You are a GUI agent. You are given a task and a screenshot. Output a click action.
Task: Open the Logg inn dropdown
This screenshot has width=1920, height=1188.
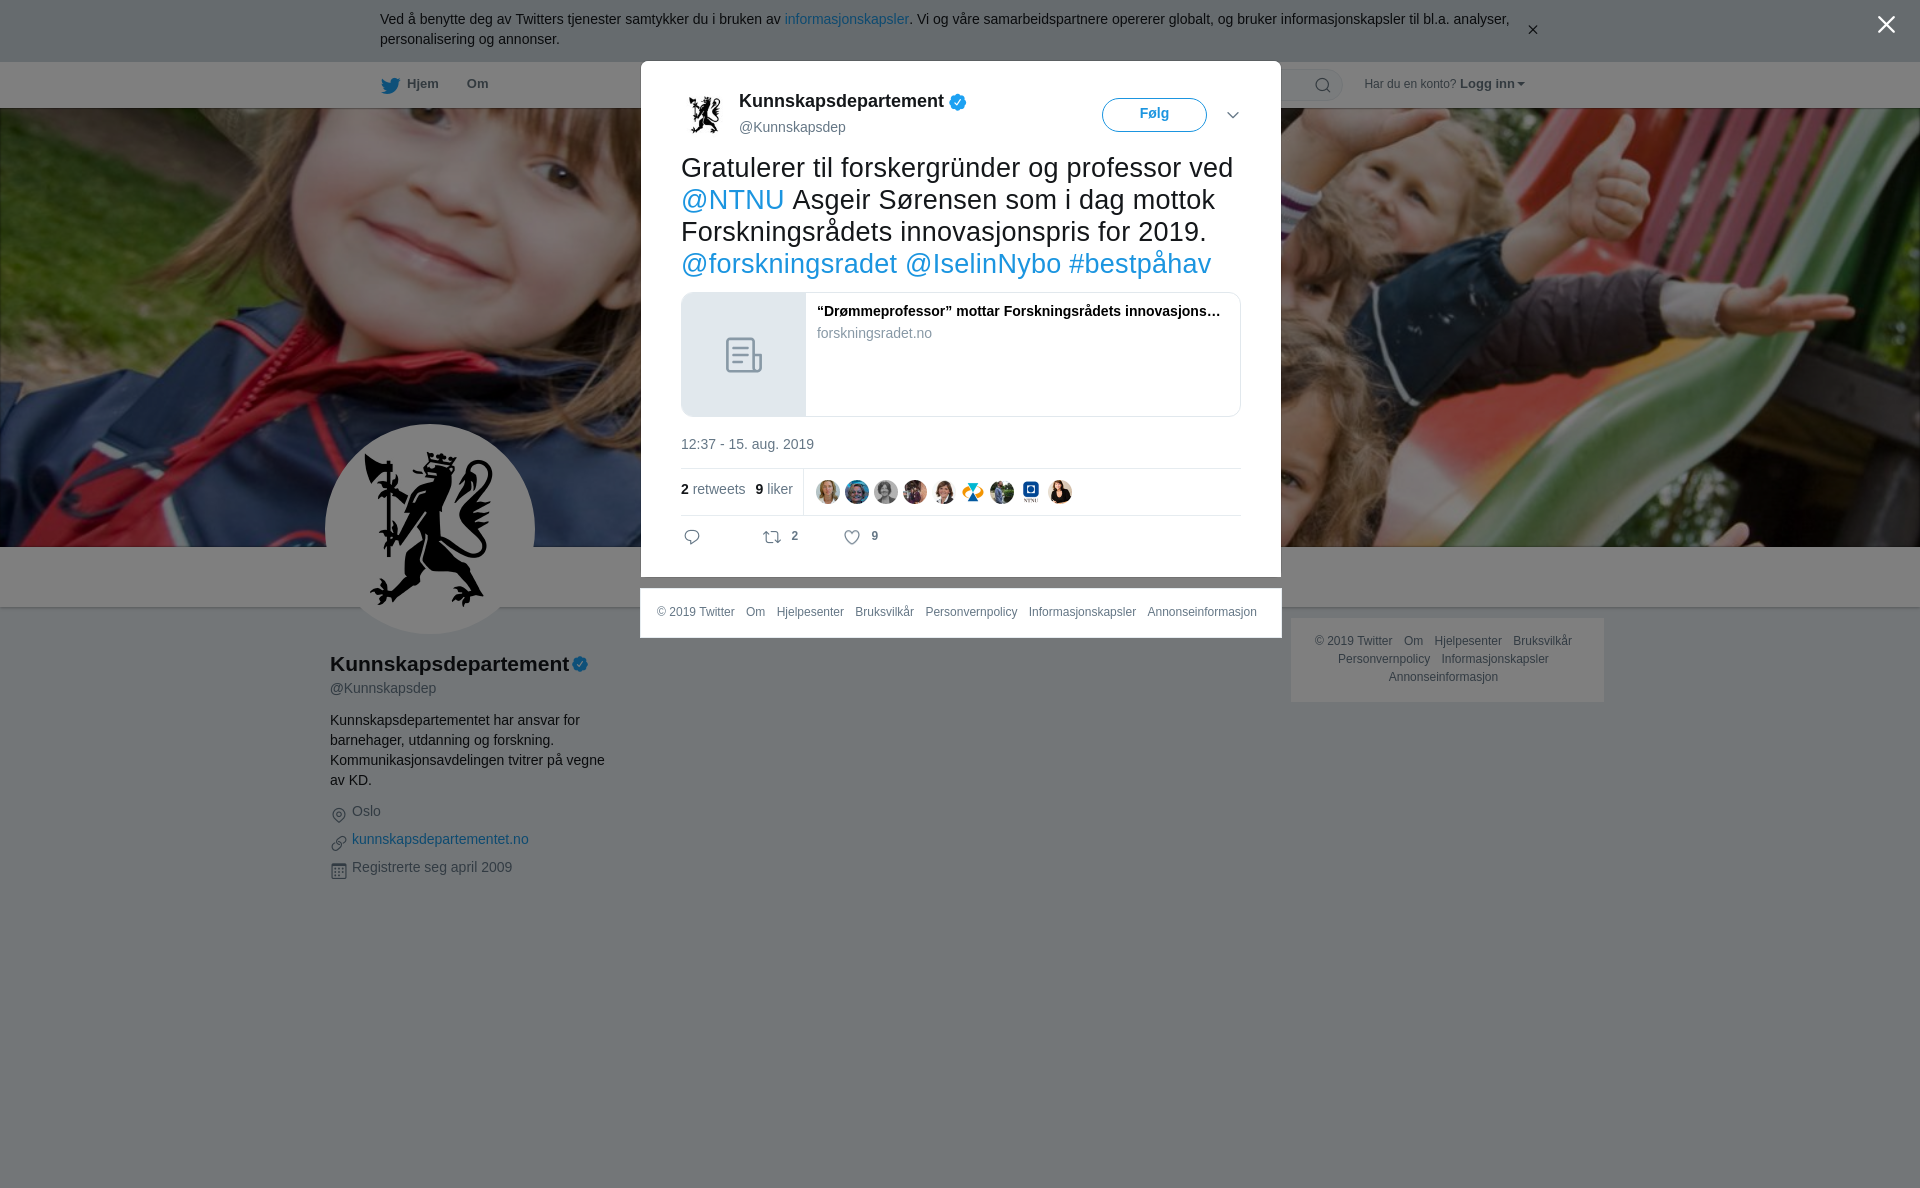click(x=1492, y=84)
